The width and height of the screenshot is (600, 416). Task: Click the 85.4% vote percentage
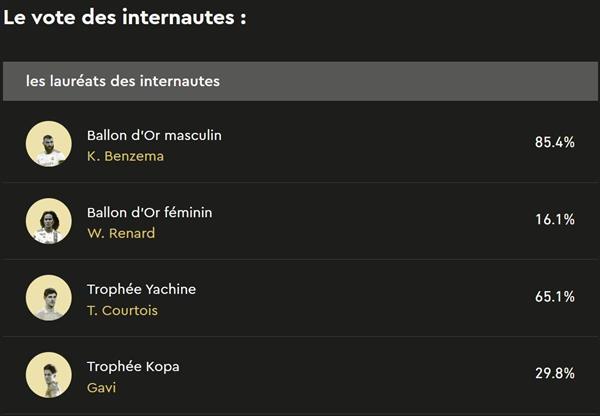tap(554, 143)
